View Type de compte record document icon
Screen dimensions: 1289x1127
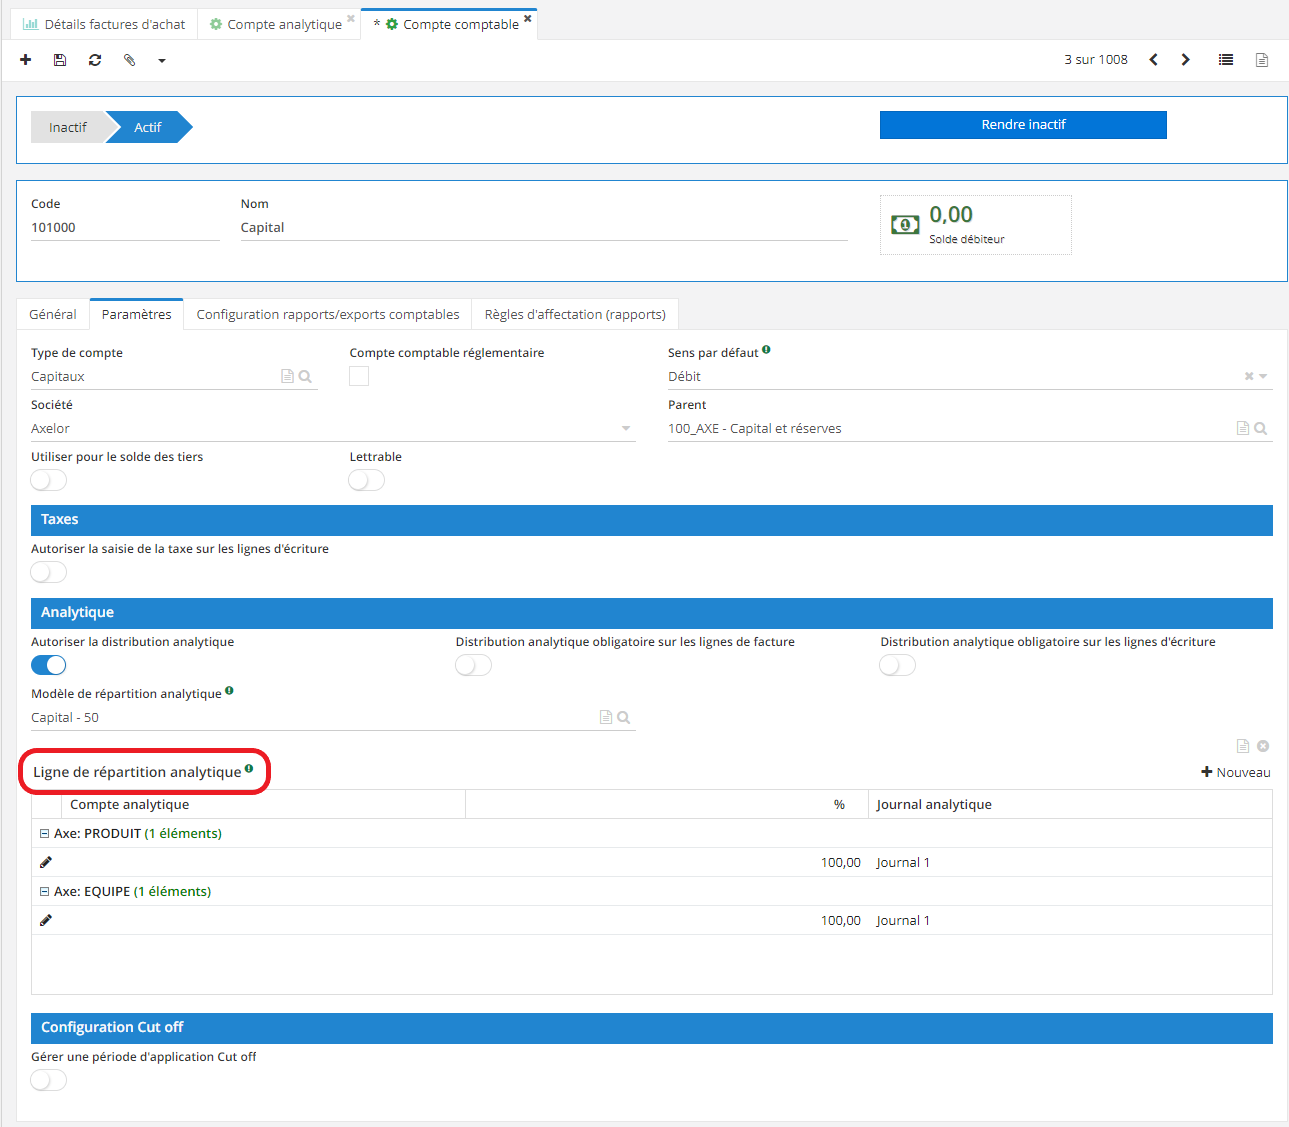tap(287, 377)
